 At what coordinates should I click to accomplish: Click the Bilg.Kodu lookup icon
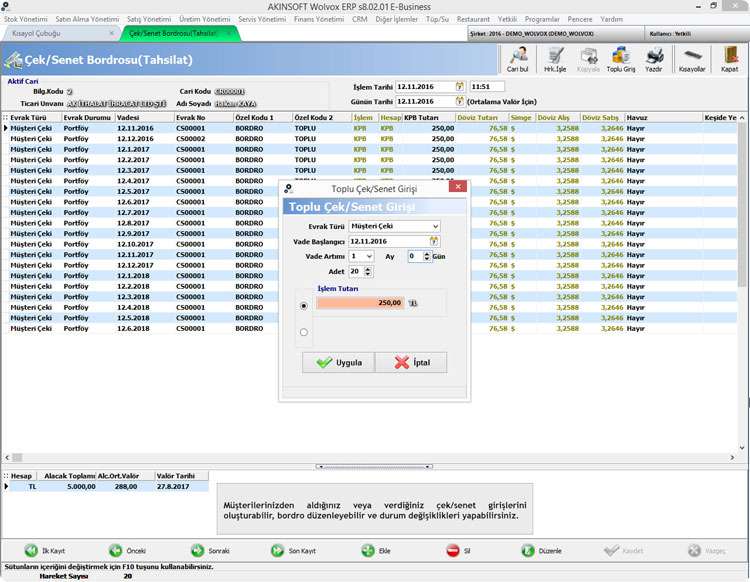click(x=69, y=91)
